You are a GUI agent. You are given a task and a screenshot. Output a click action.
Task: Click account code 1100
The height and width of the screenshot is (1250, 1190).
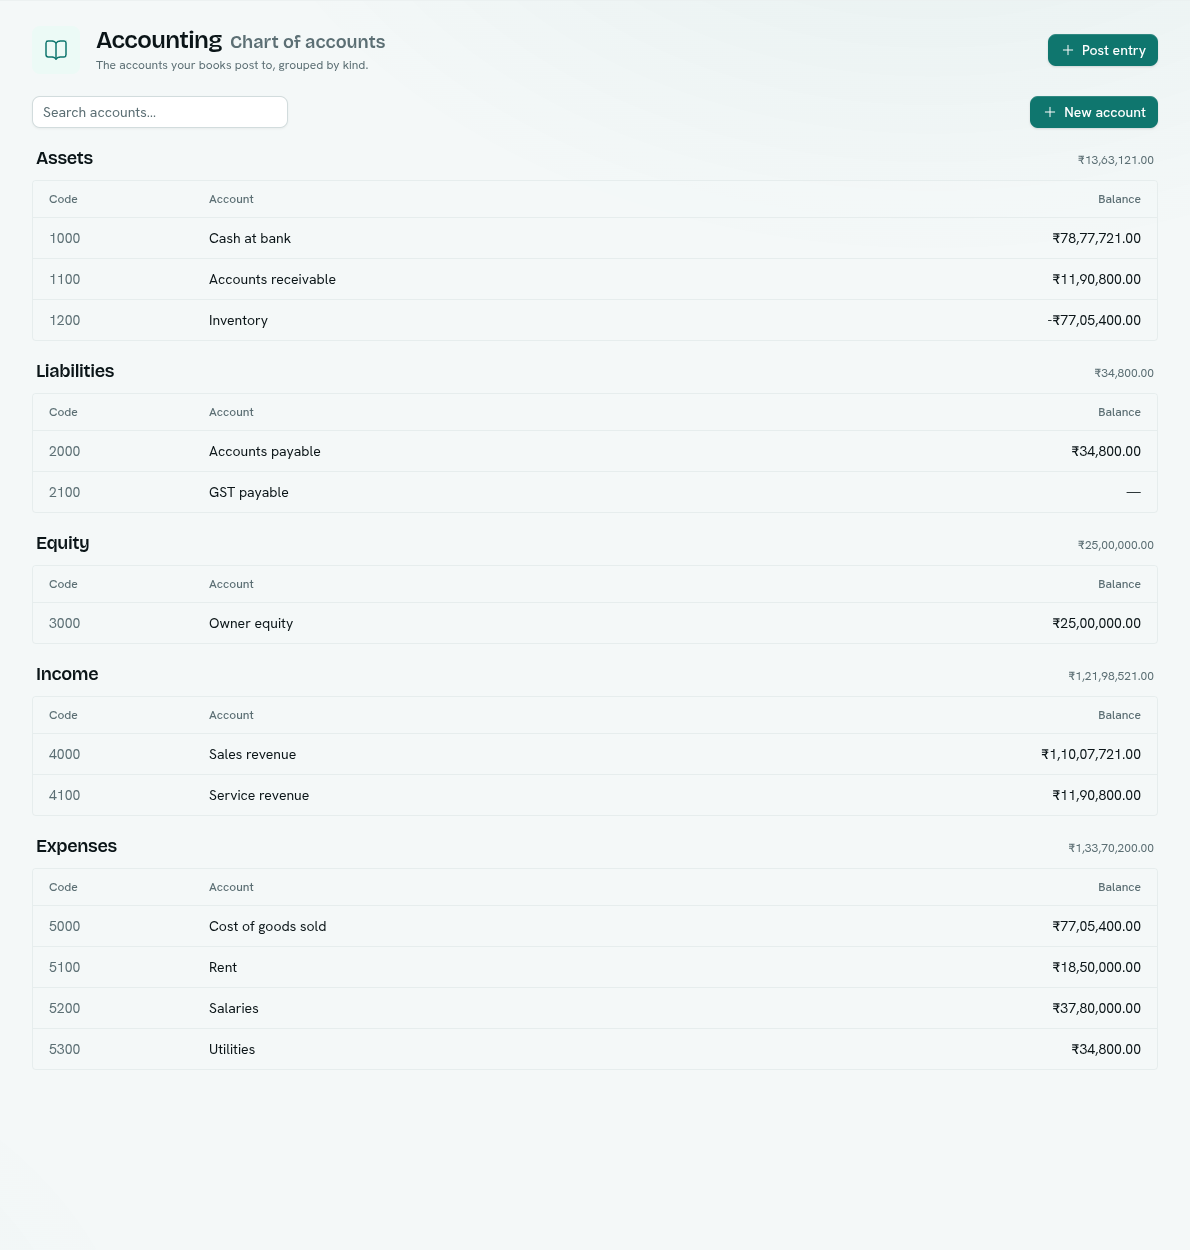(x=64, y=279)
